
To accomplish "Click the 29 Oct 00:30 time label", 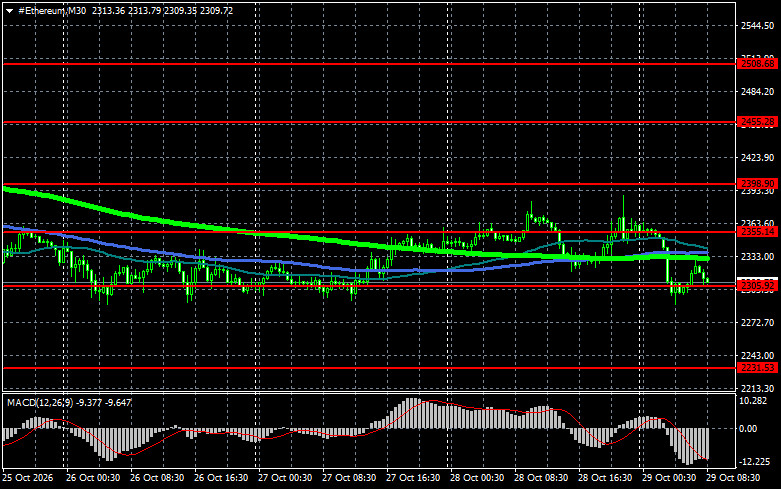I will [x=669, y=478].
